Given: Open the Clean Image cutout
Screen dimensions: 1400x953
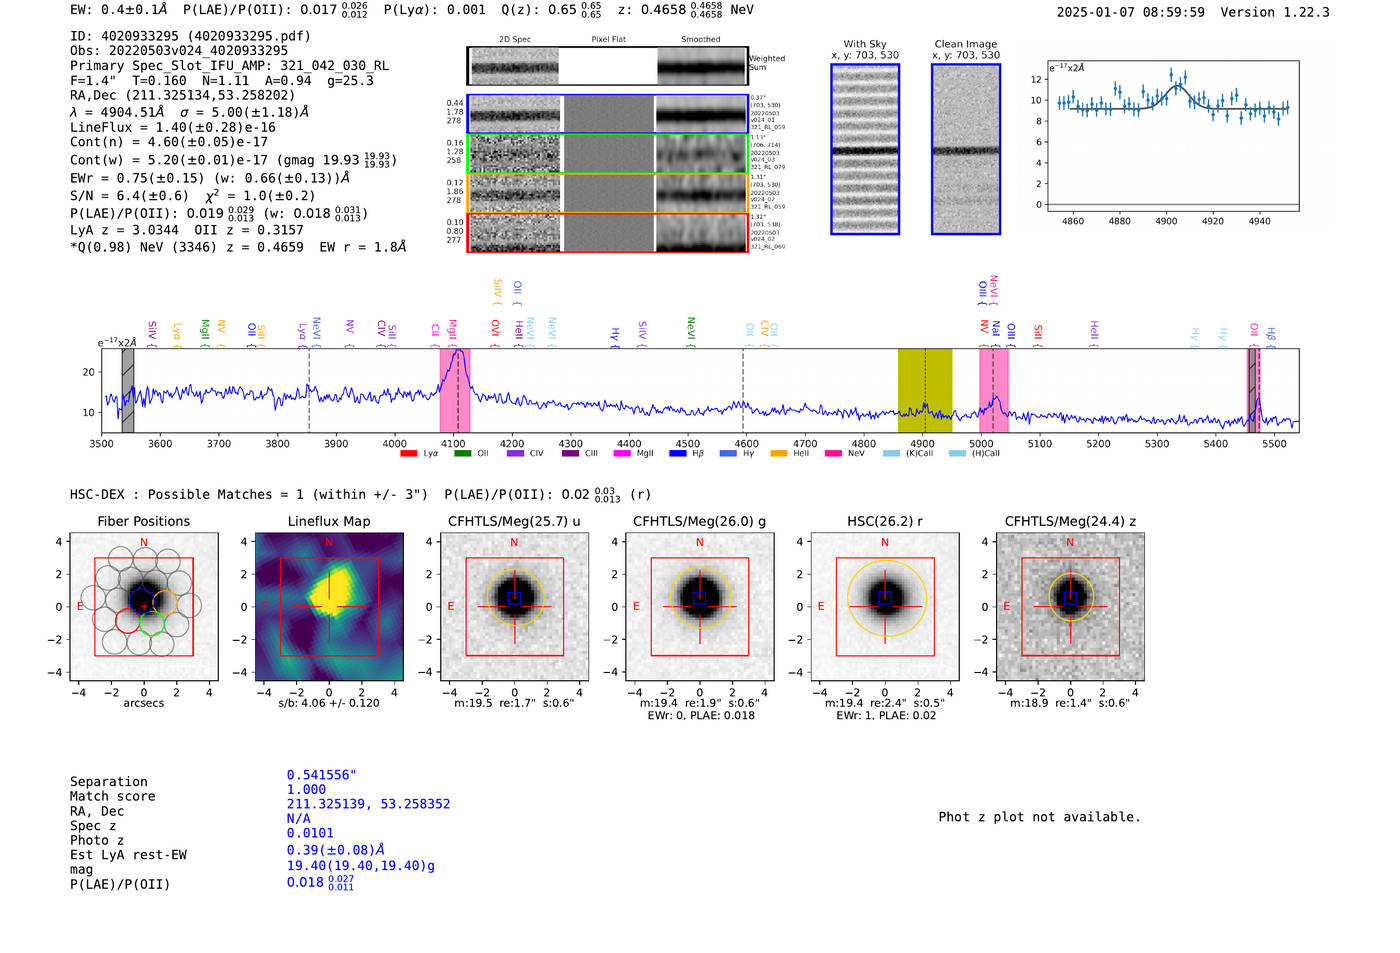Looking at the screenshot, I should [x=966, y=149].
